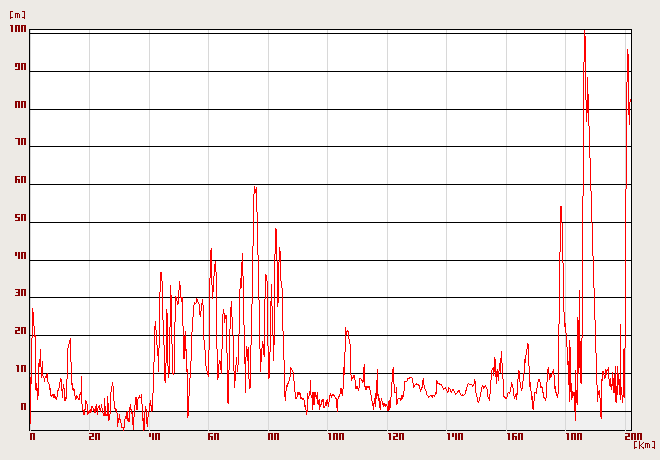Click the [m] unit label above the vertical axis
Image resolution: width=660 pixels, height=460 pixels.
click(17, 15)
